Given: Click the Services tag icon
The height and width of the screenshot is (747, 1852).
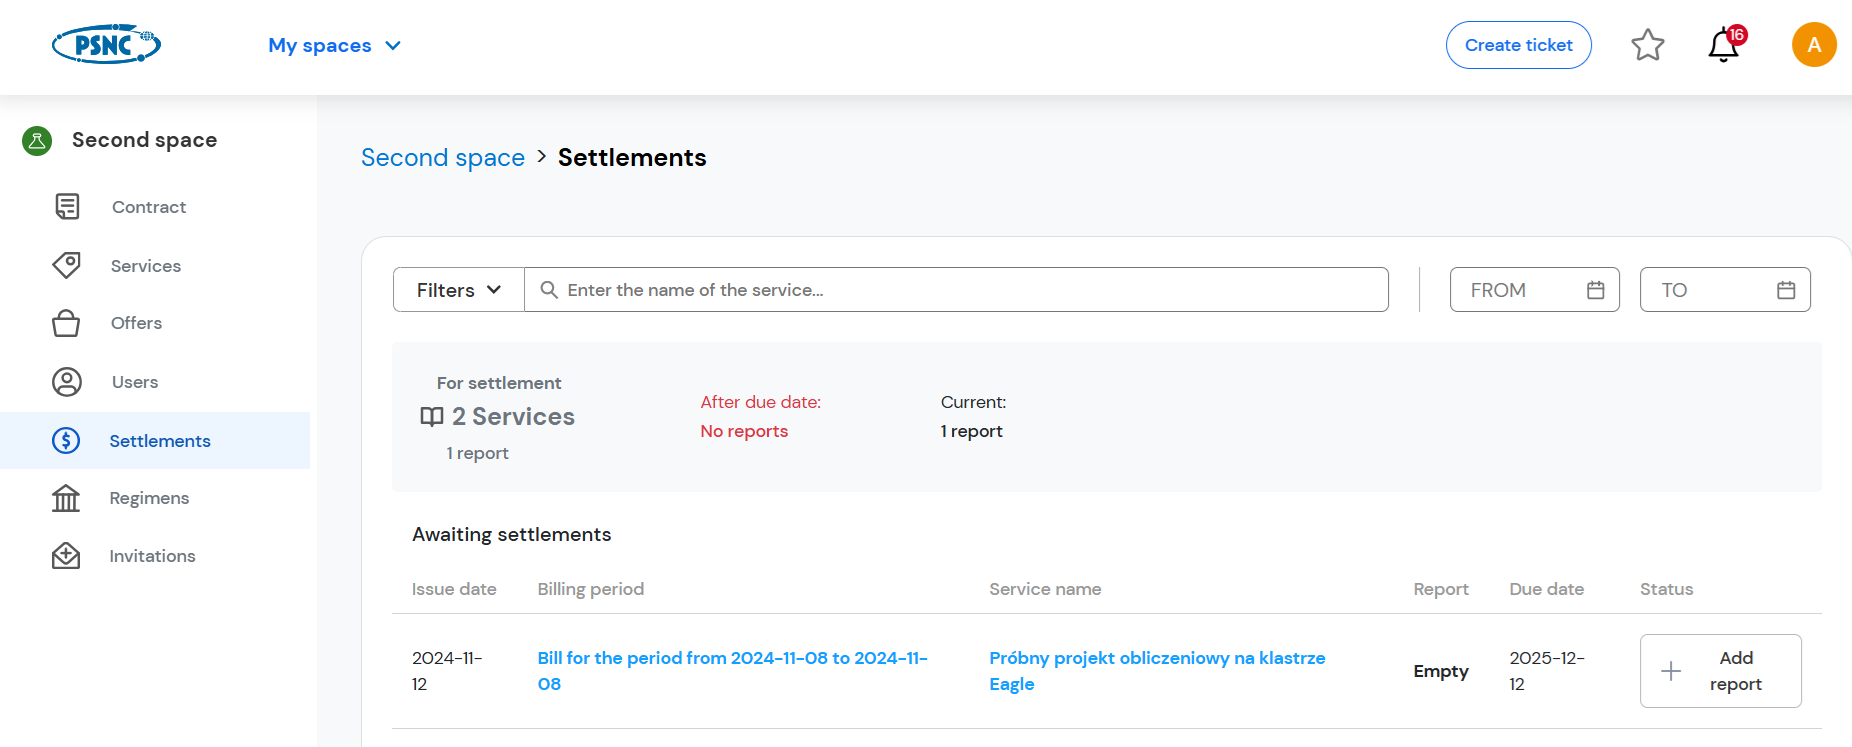Looking at the screenshot, I should point(66,265).
